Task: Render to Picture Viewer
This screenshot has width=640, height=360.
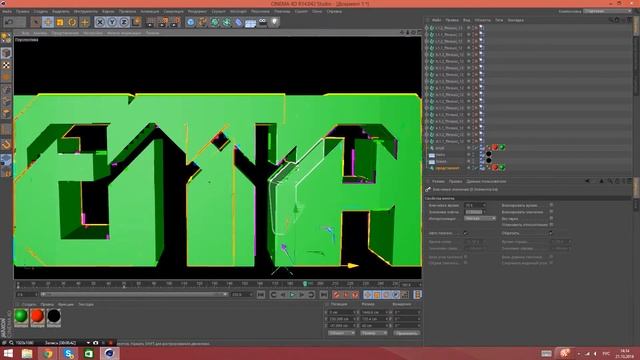Action: [163, 22]
